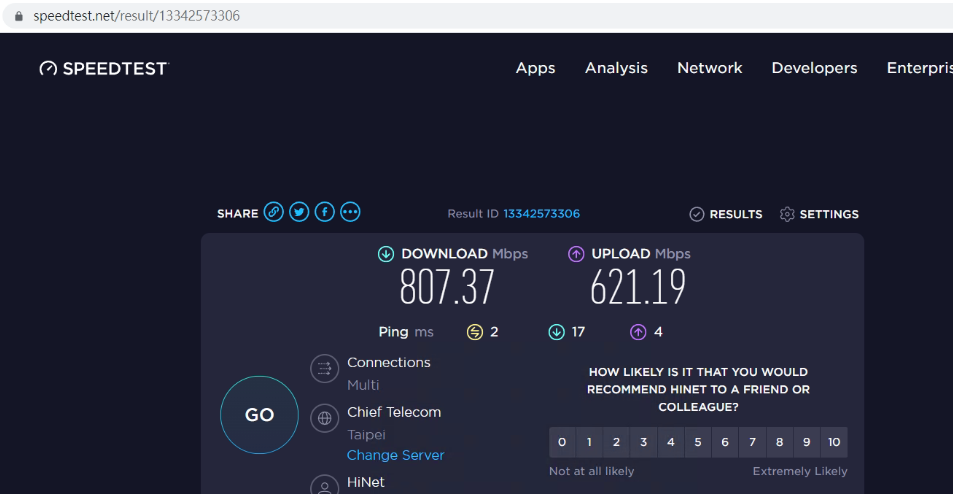953x494 pixels.
Task: Click the user icon next to HiNet
Action: [325, 485]
